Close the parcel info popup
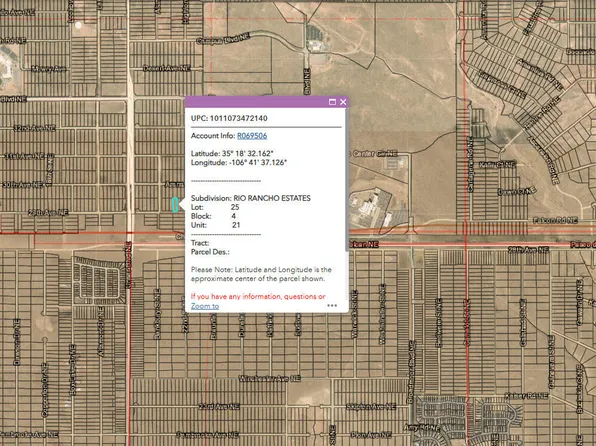596x446 pixels. point(343,102)
